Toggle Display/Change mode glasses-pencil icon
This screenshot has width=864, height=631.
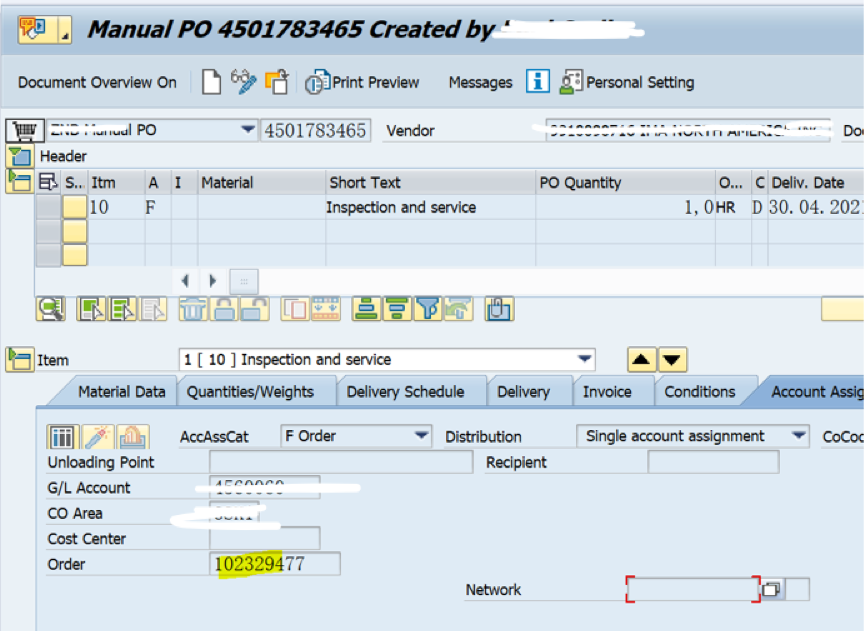pyautogui.click(x=244, y=82)
